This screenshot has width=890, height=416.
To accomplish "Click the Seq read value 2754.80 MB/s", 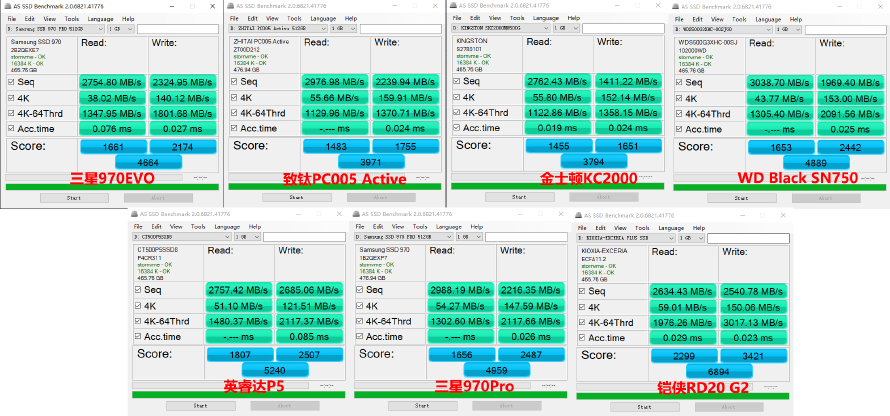I will tap(112, 83).
